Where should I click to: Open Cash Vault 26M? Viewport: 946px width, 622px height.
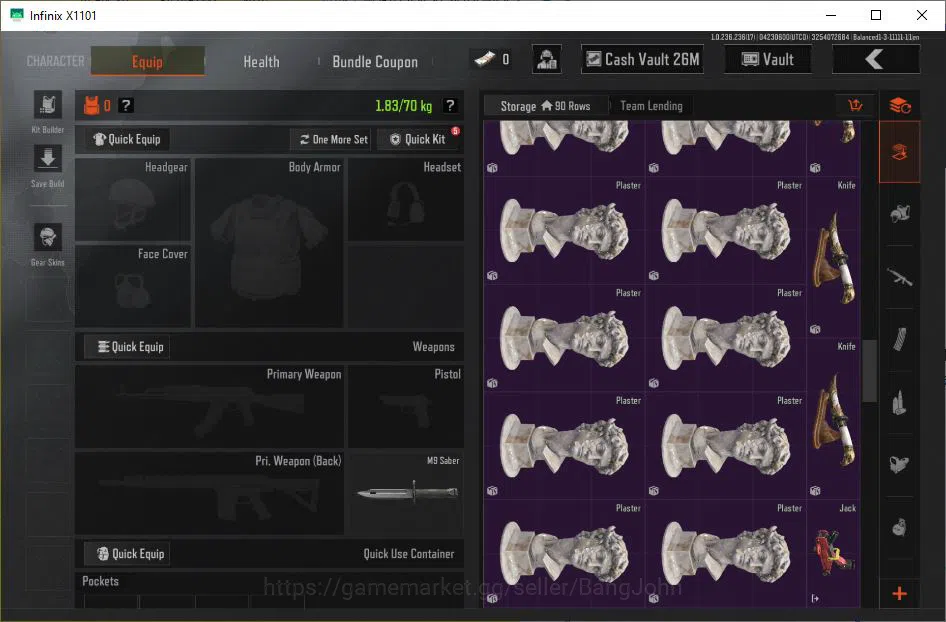(x=643, y=59)
